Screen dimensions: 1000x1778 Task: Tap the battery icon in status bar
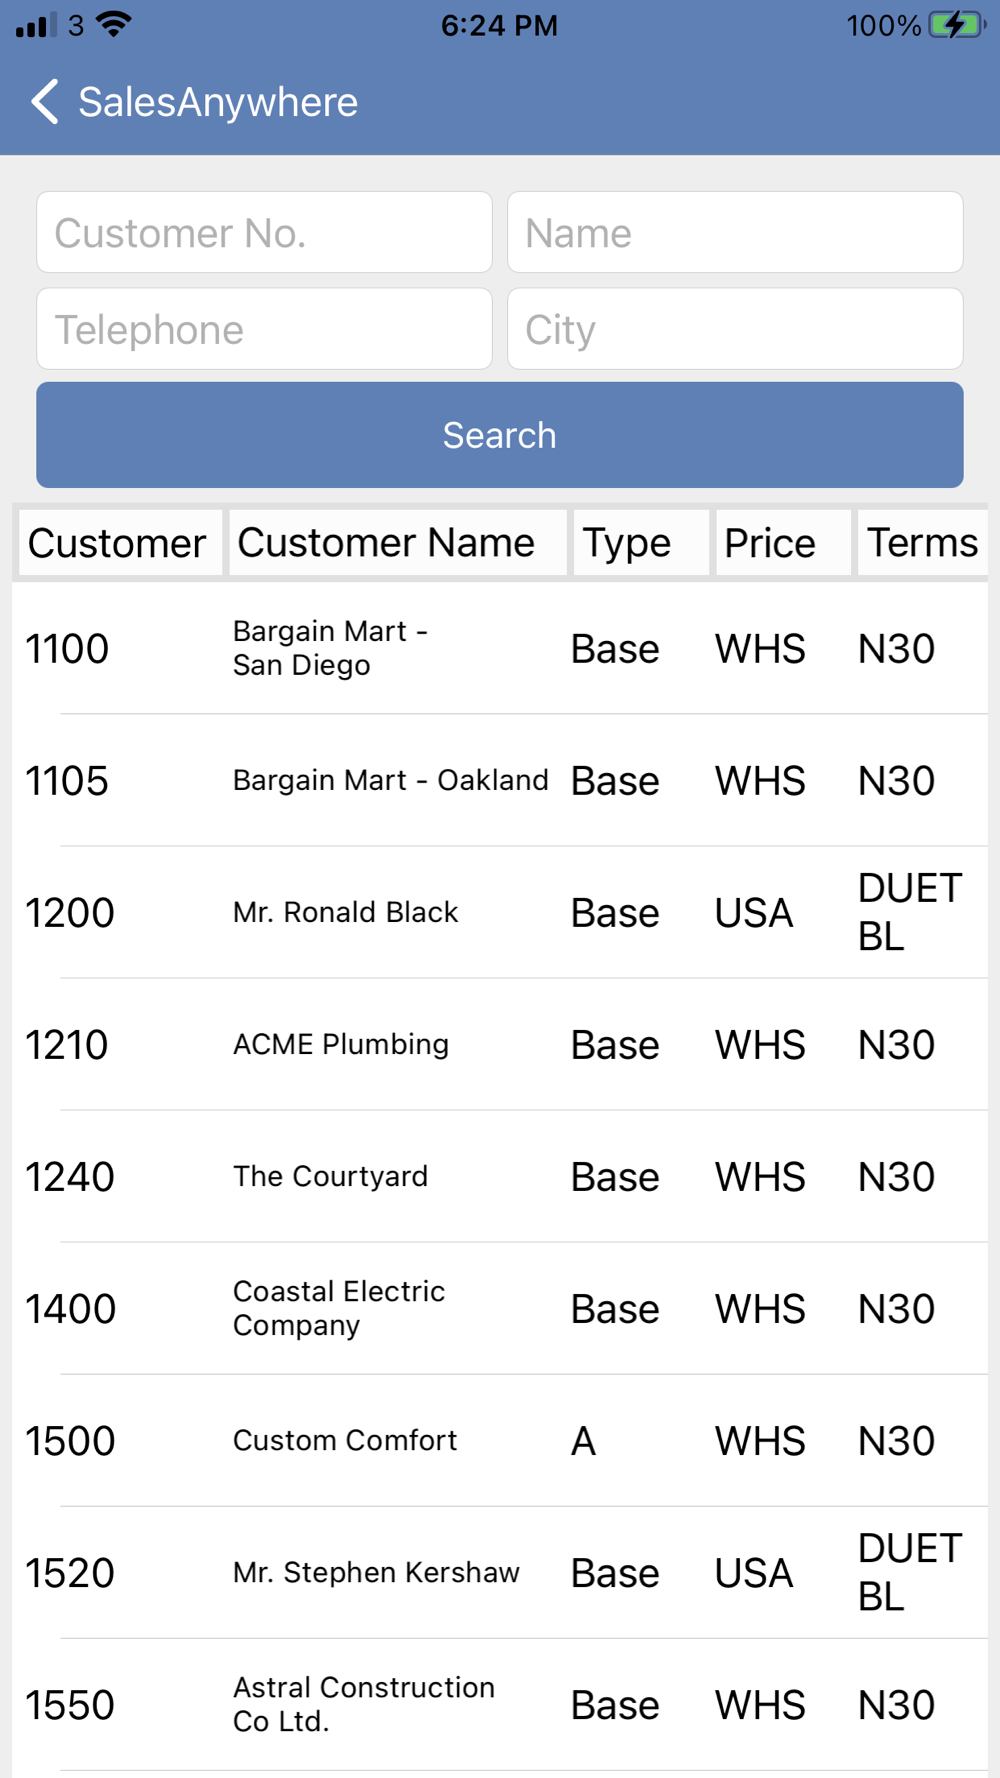click(957, 25)
